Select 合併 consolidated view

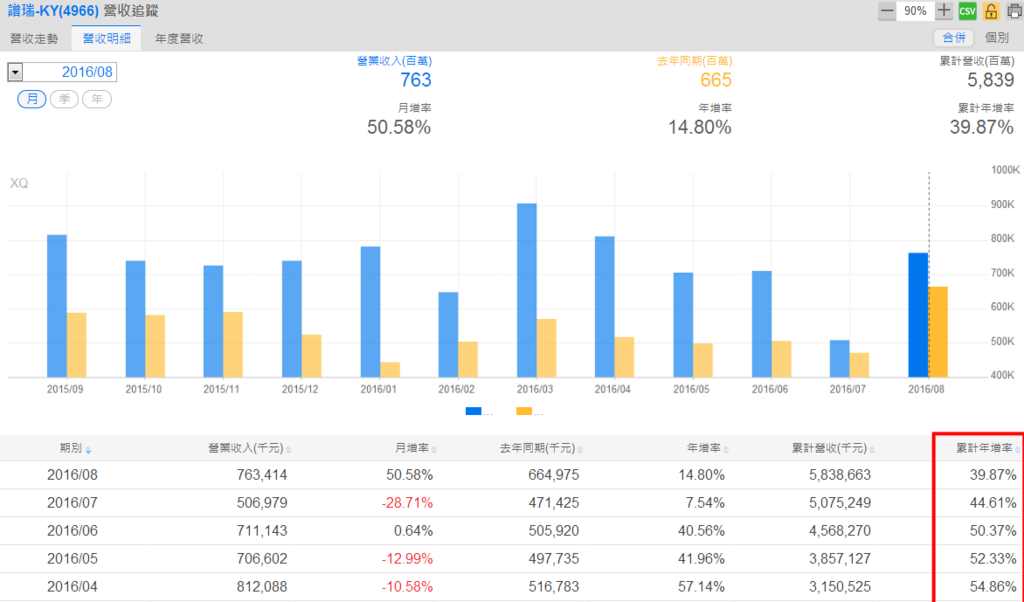[x=953, y=38]
